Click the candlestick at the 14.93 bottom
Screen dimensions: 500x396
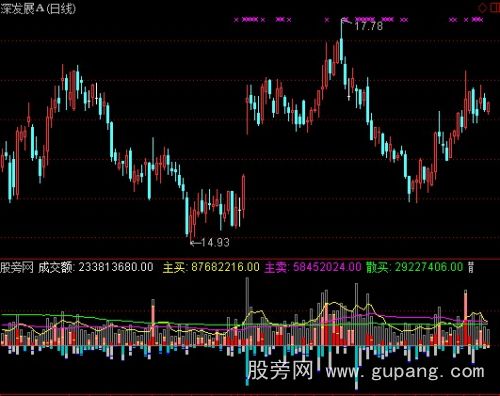191,224
